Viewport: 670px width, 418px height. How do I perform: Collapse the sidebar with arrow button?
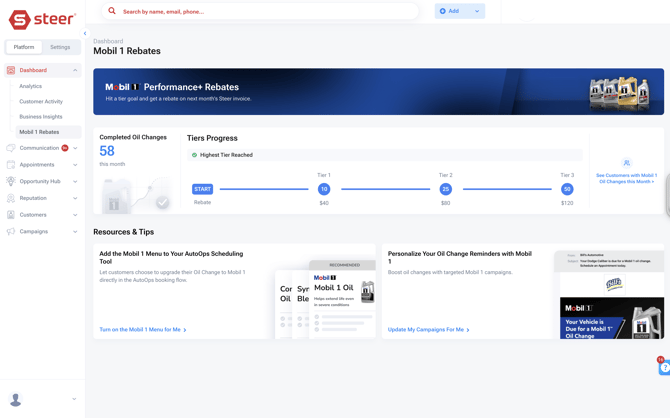[x=85, y=33]
